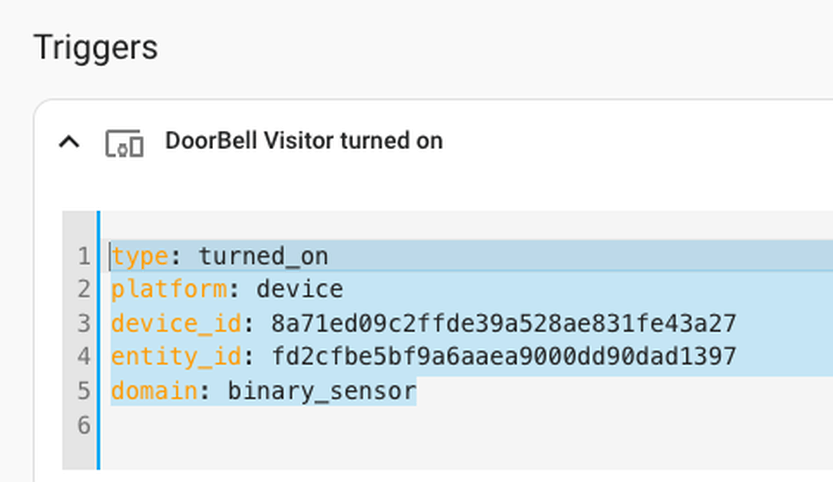
Task: Click line number 2 in gutter
Action: click(83, 290)
